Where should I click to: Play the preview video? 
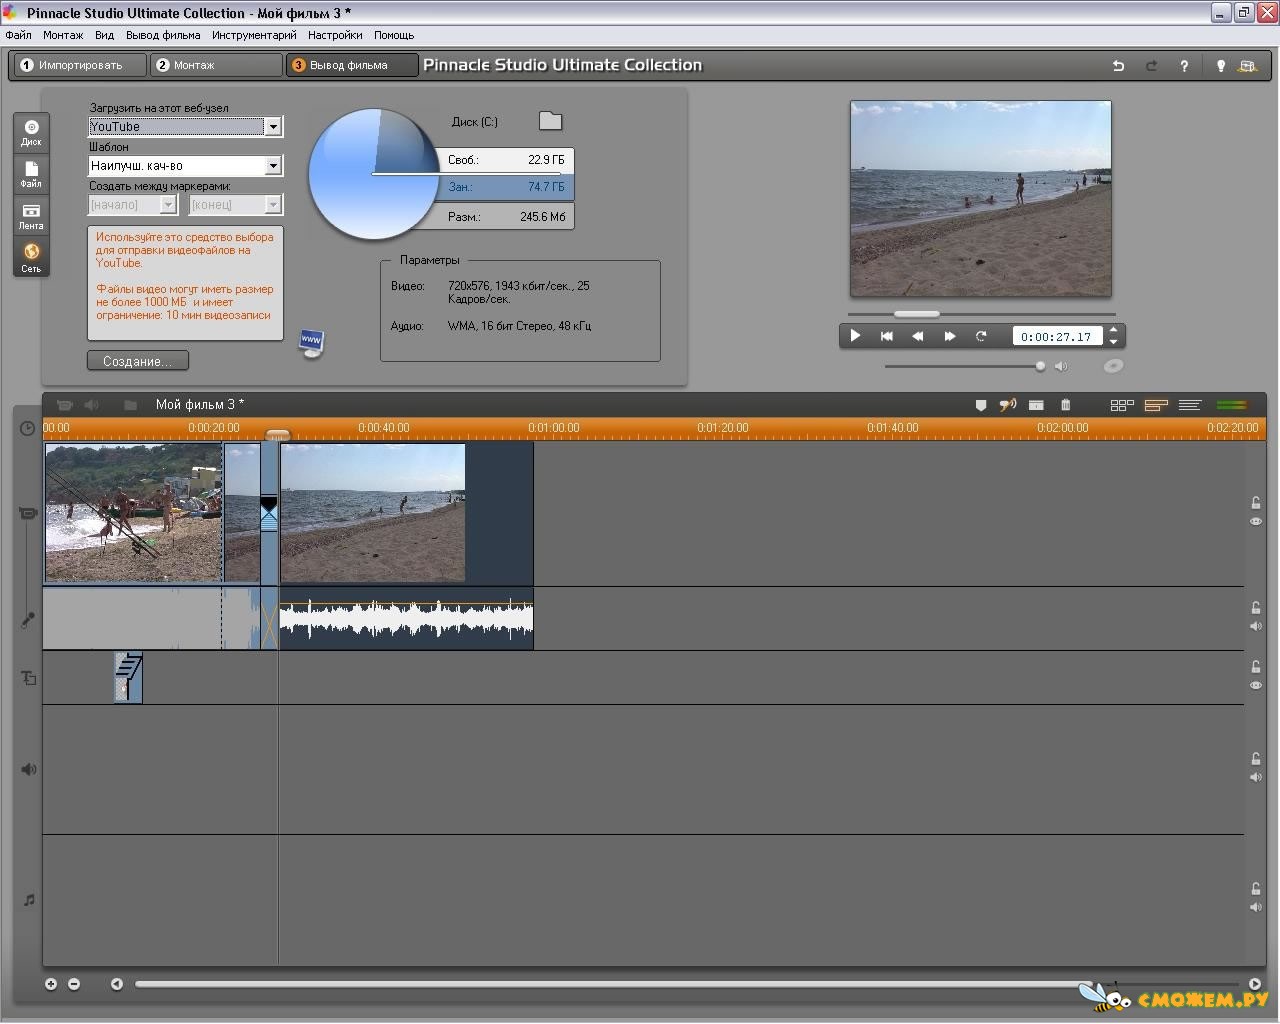pos(855,336)
